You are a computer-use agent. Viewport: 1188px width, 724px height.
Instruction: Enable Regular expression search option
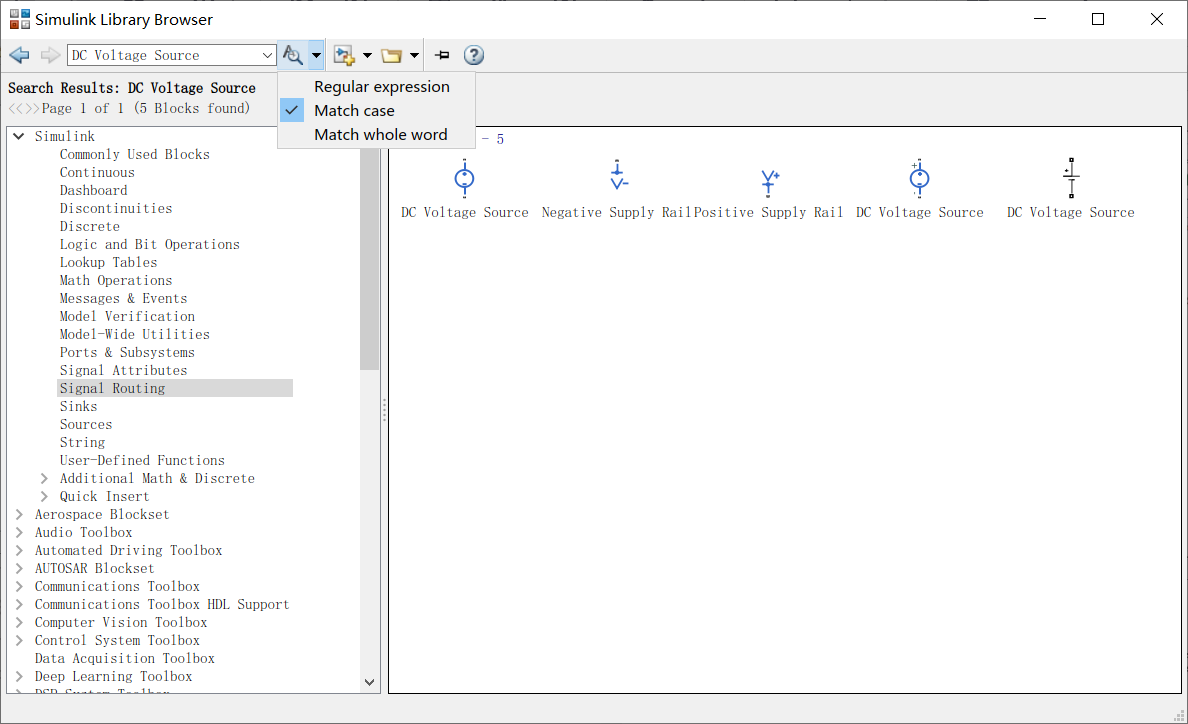click(382, 86)
